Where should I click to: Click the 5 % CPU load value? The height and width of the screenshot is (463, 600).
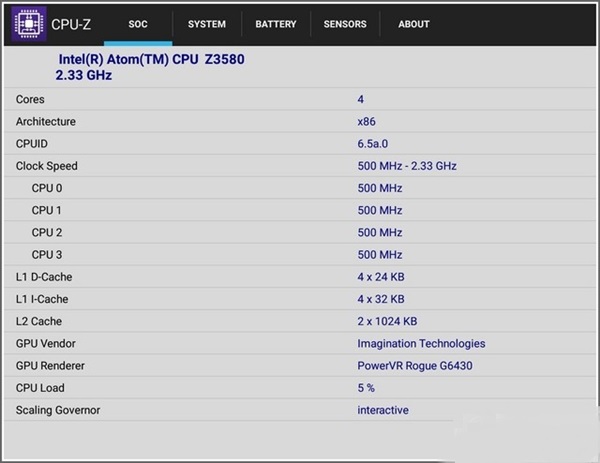(x=366, y=388)
